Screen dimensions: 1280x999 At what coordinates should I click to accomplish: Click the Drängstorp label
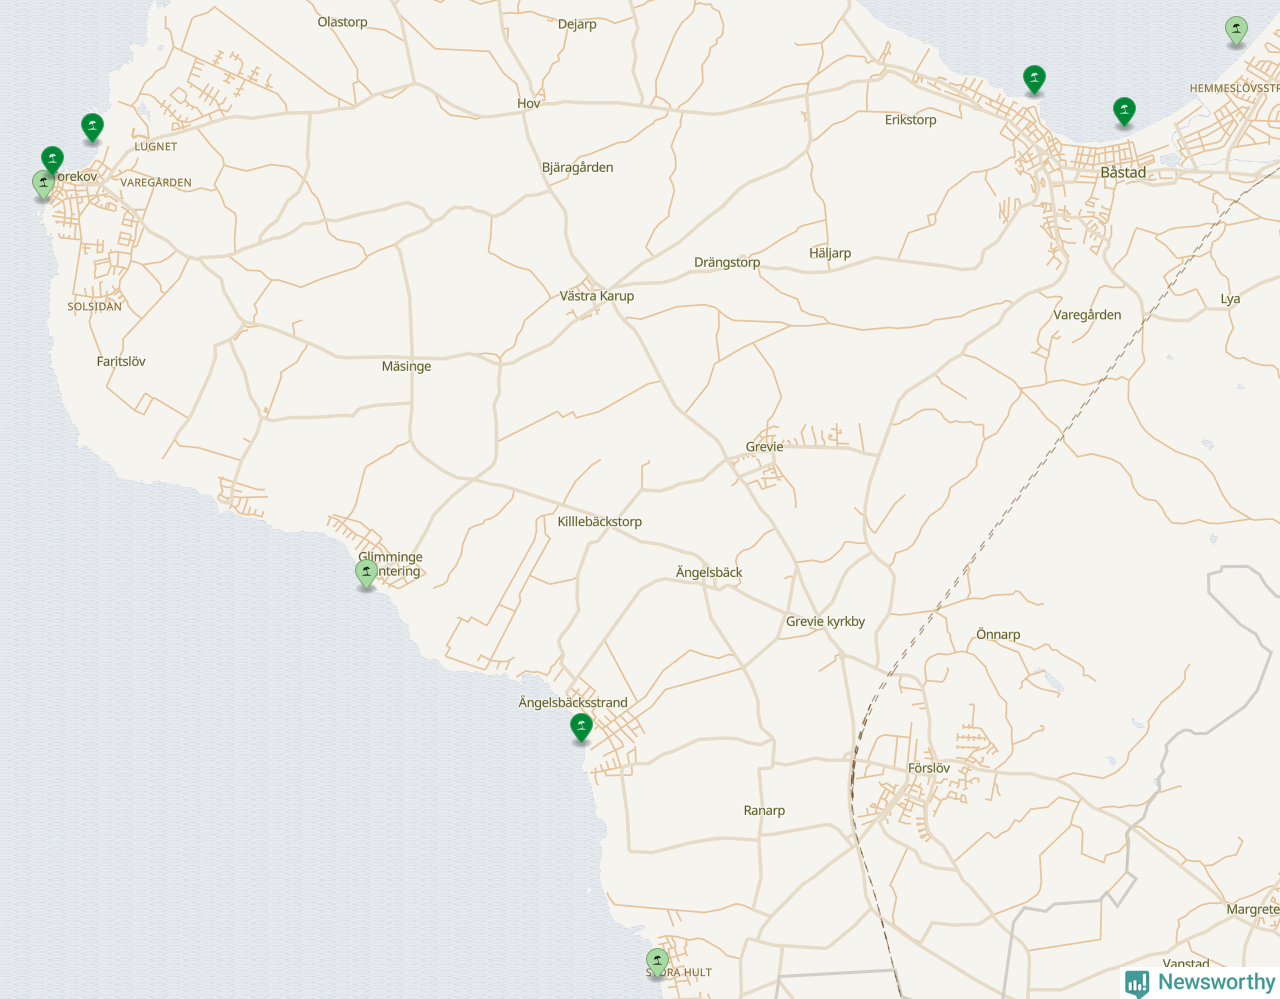click(727, 263)
